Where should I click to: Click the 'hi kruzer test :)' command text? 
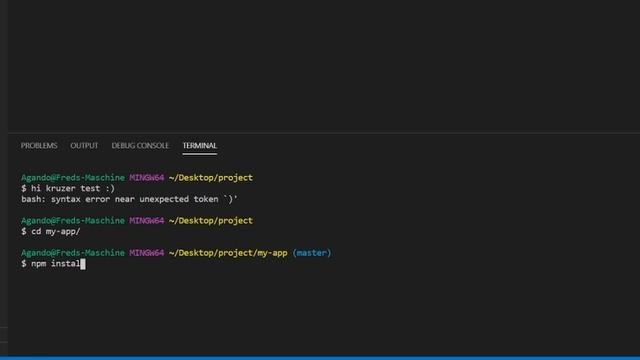coord(73,189)
